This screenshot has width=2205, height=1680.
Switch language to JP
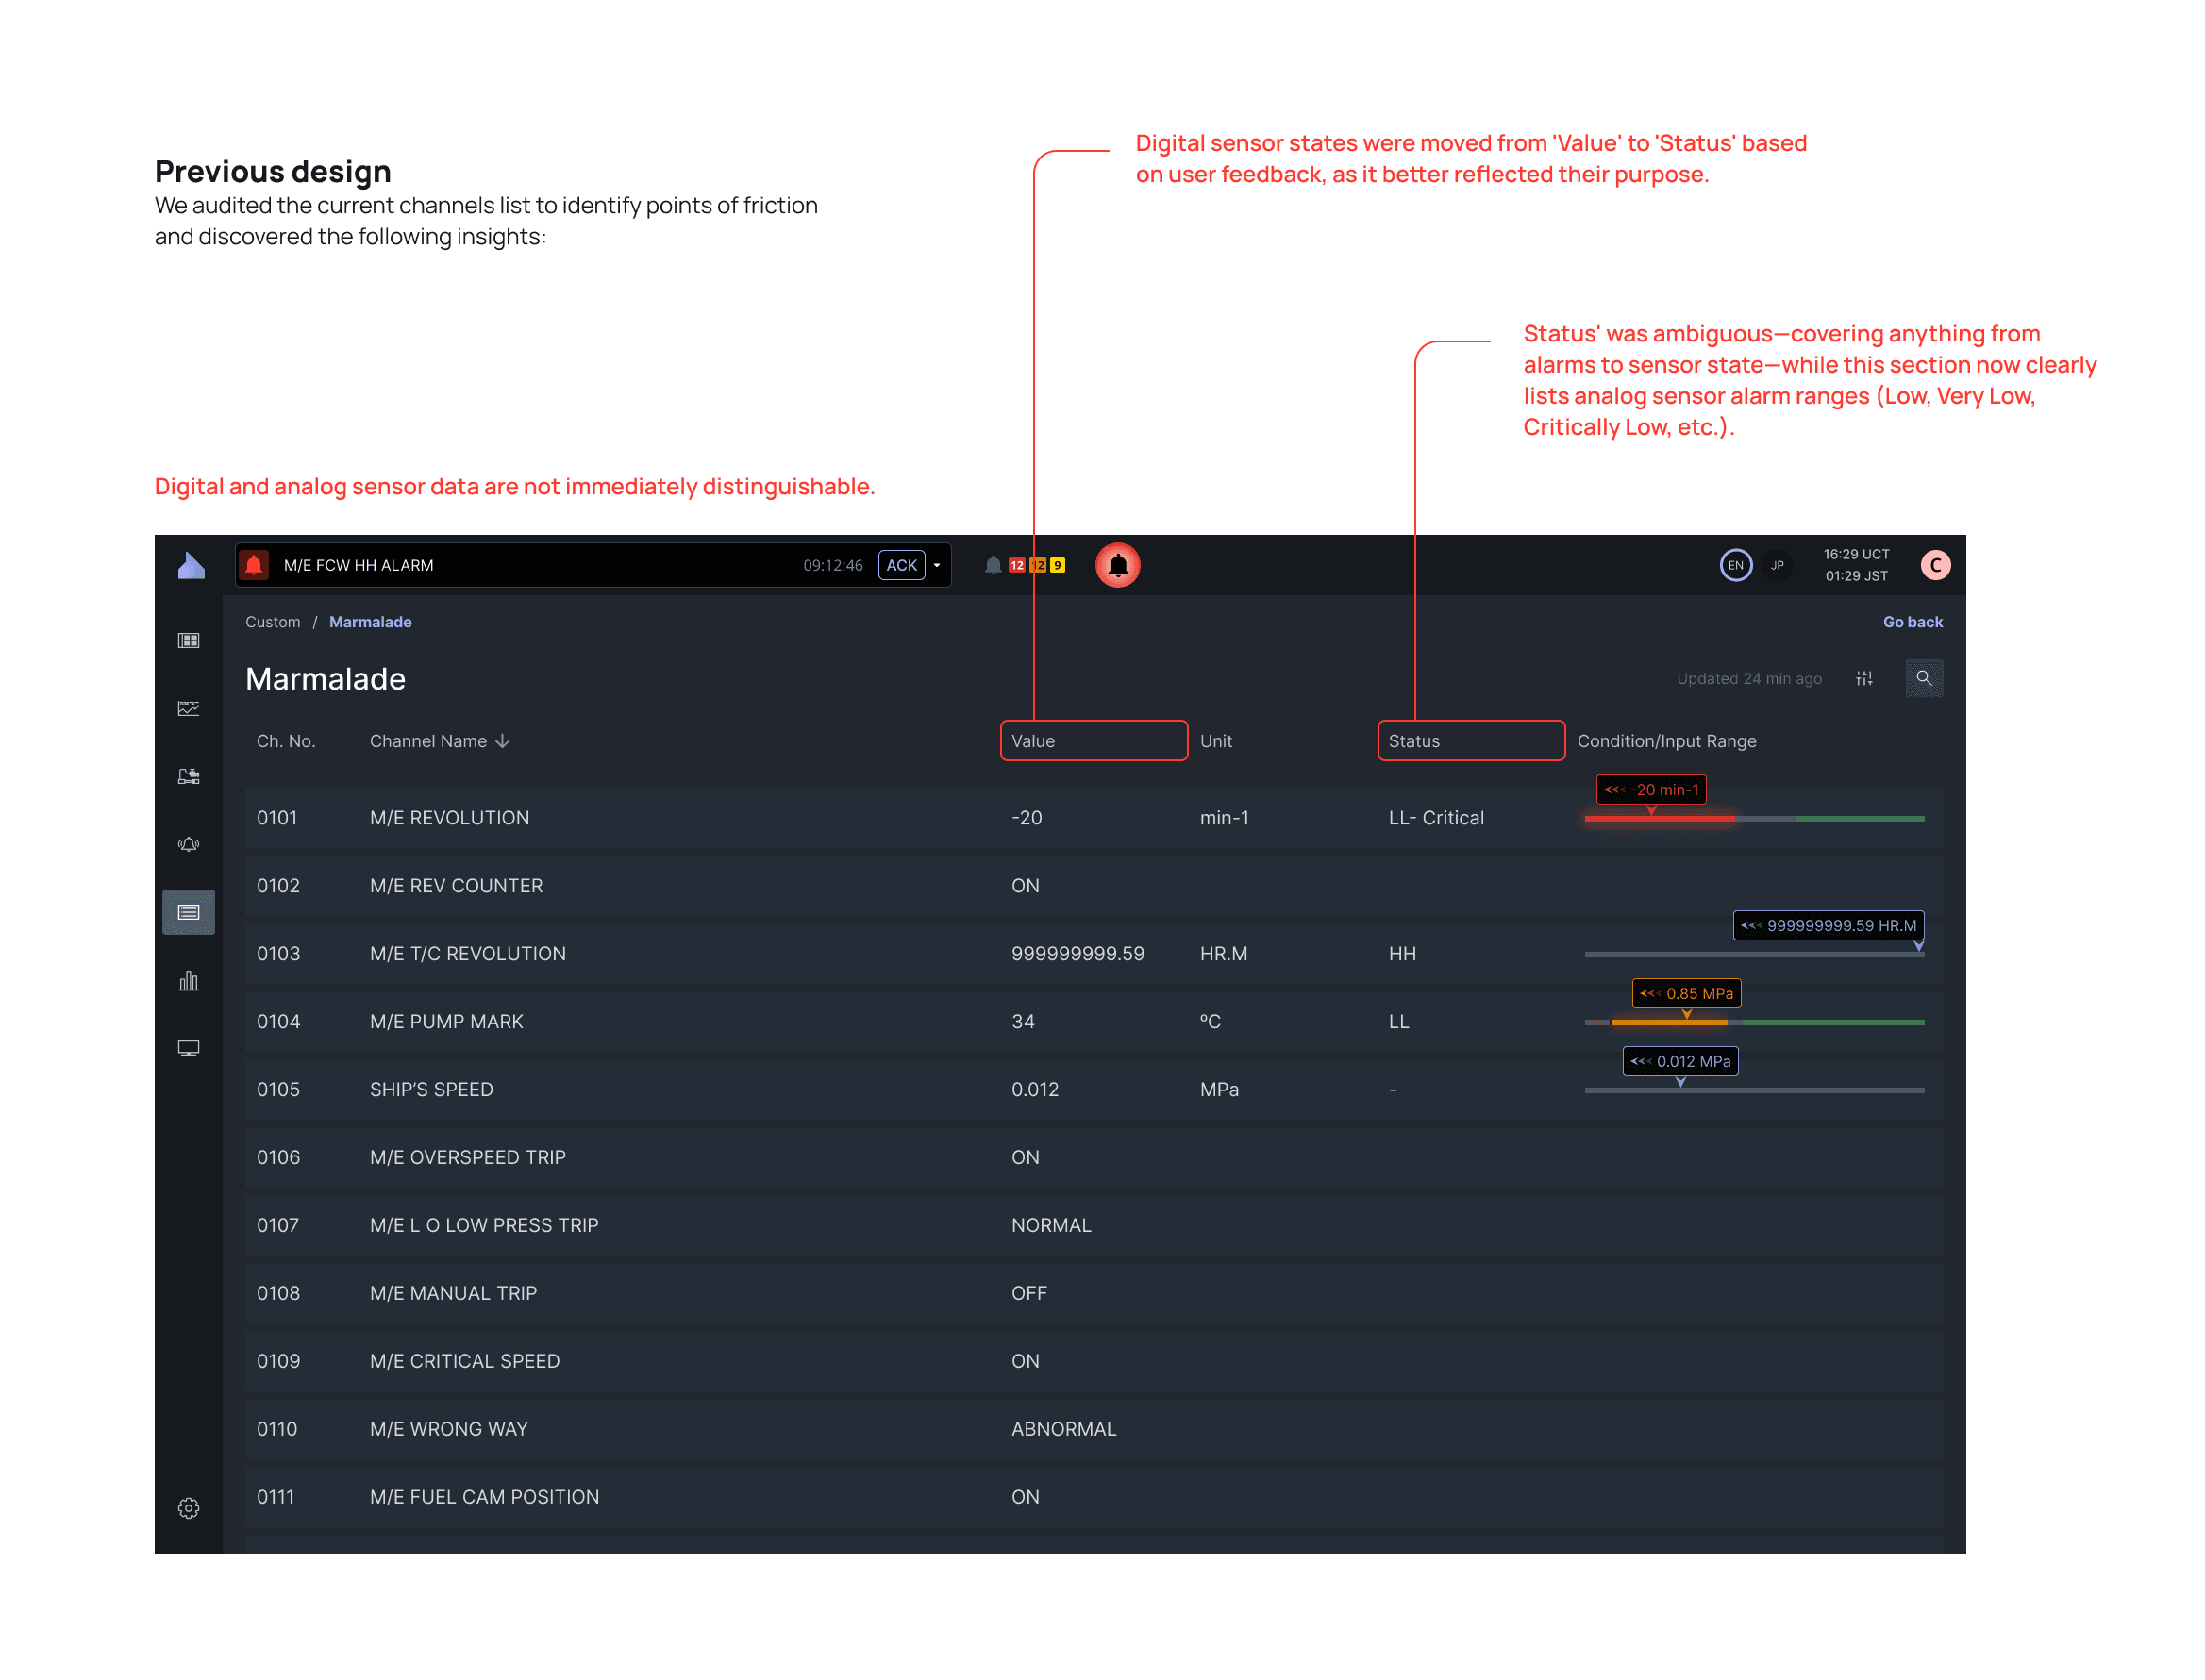coord(1777,565)
